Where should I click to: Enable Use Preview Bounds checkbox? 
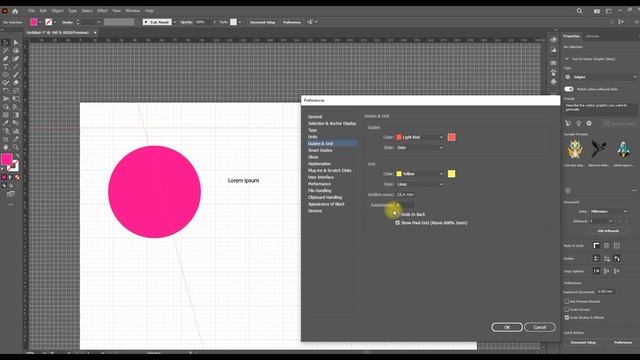(567, 302)
